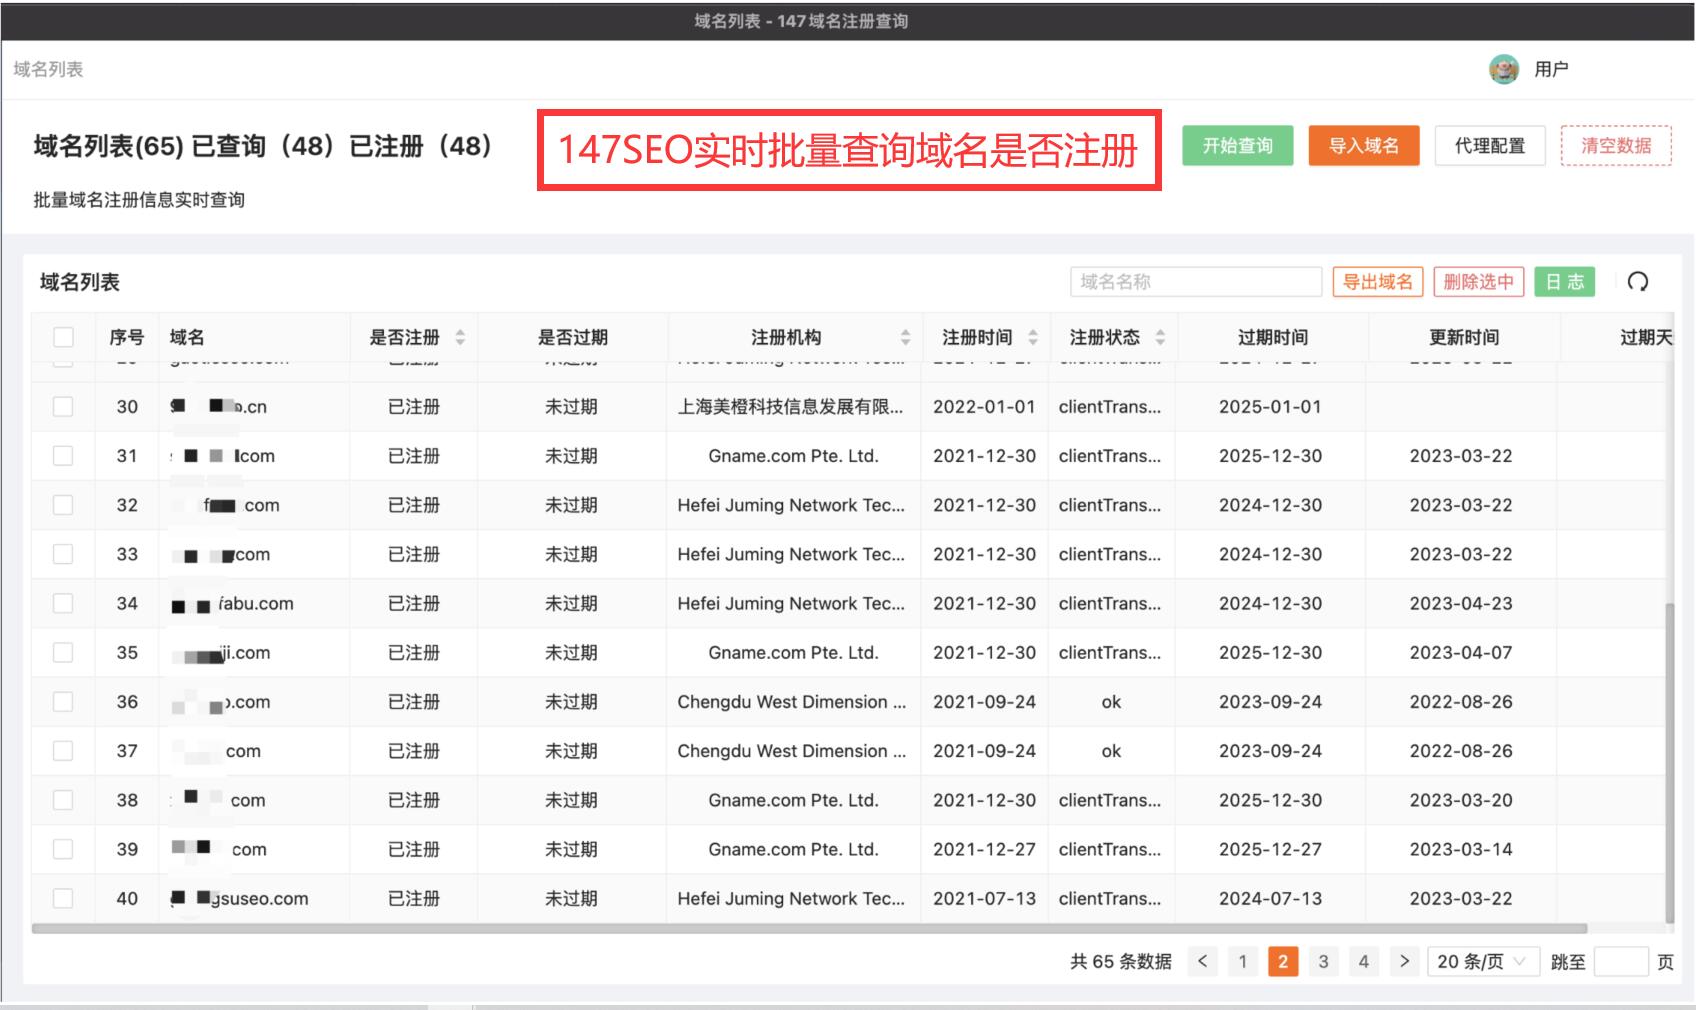Click the user avatar icon
1696x1010 pixels.
(1503, 69)
